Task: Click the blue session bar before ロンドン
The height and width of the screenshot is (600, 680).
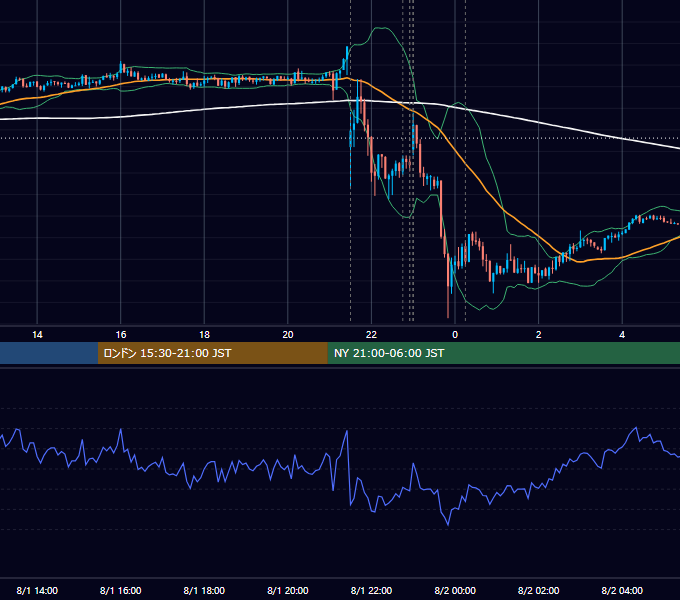Action: 49,353
